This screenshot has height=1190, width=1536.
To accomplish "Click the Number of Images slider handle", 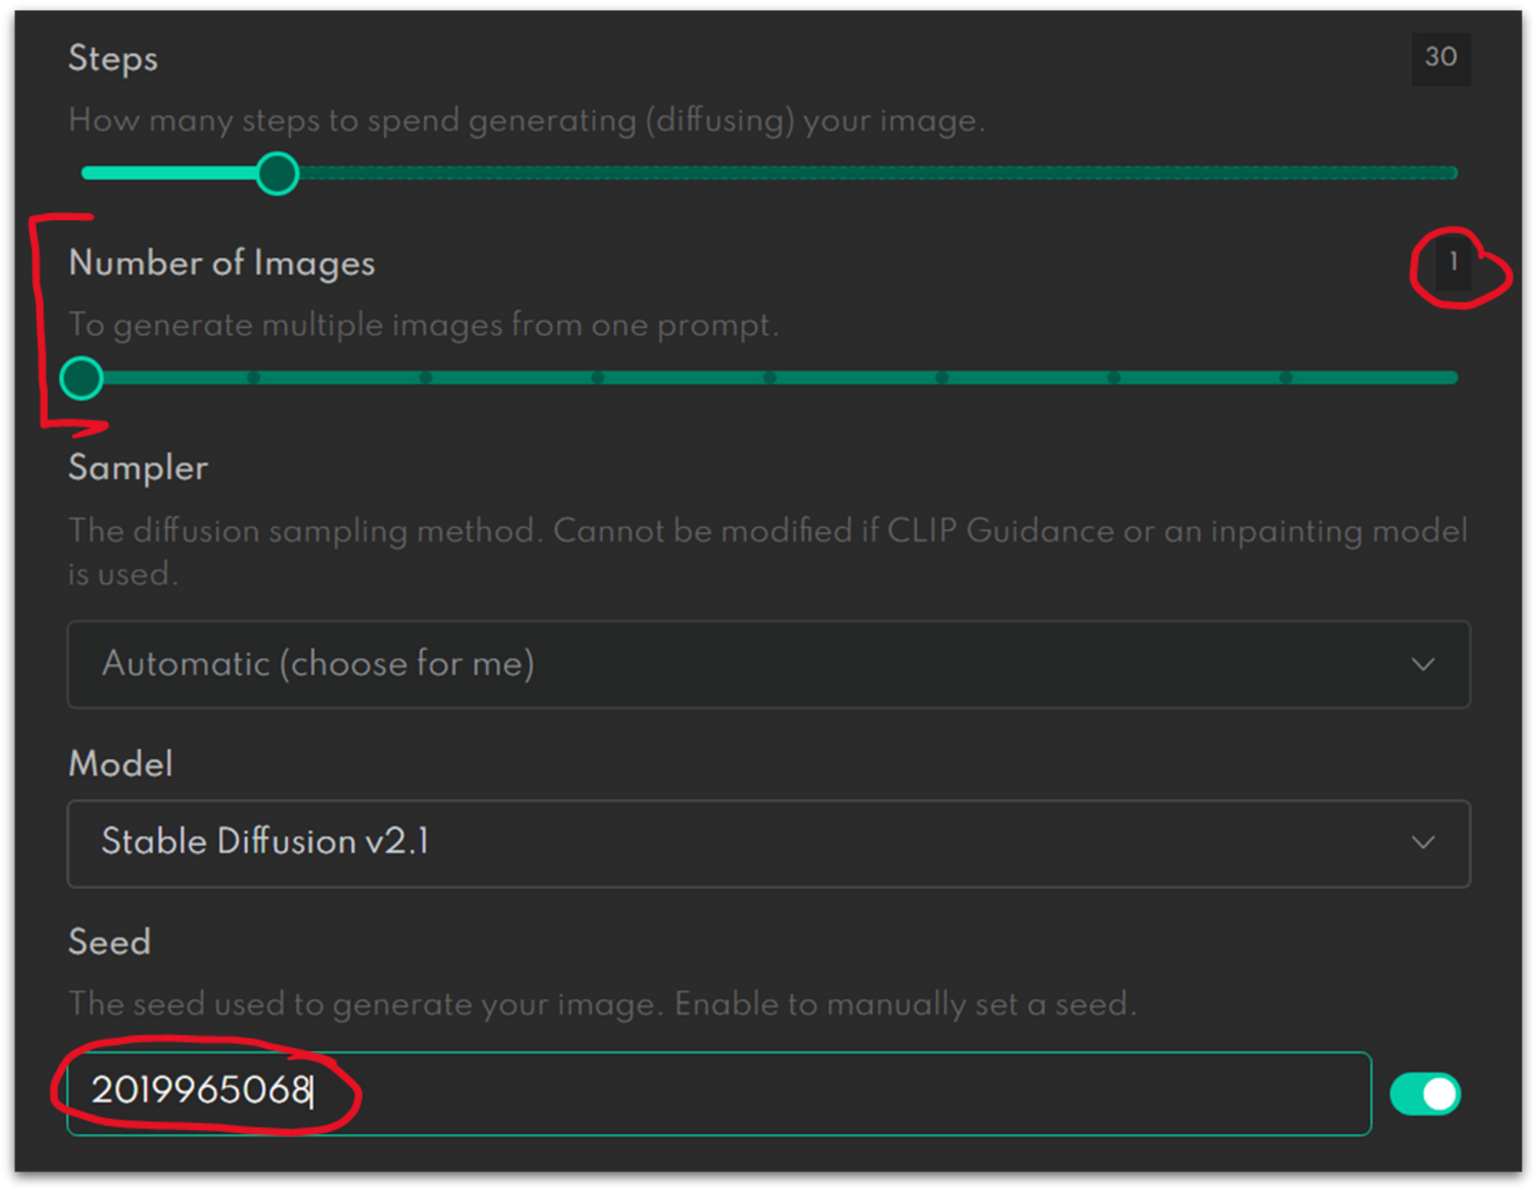I will point(81,378).
